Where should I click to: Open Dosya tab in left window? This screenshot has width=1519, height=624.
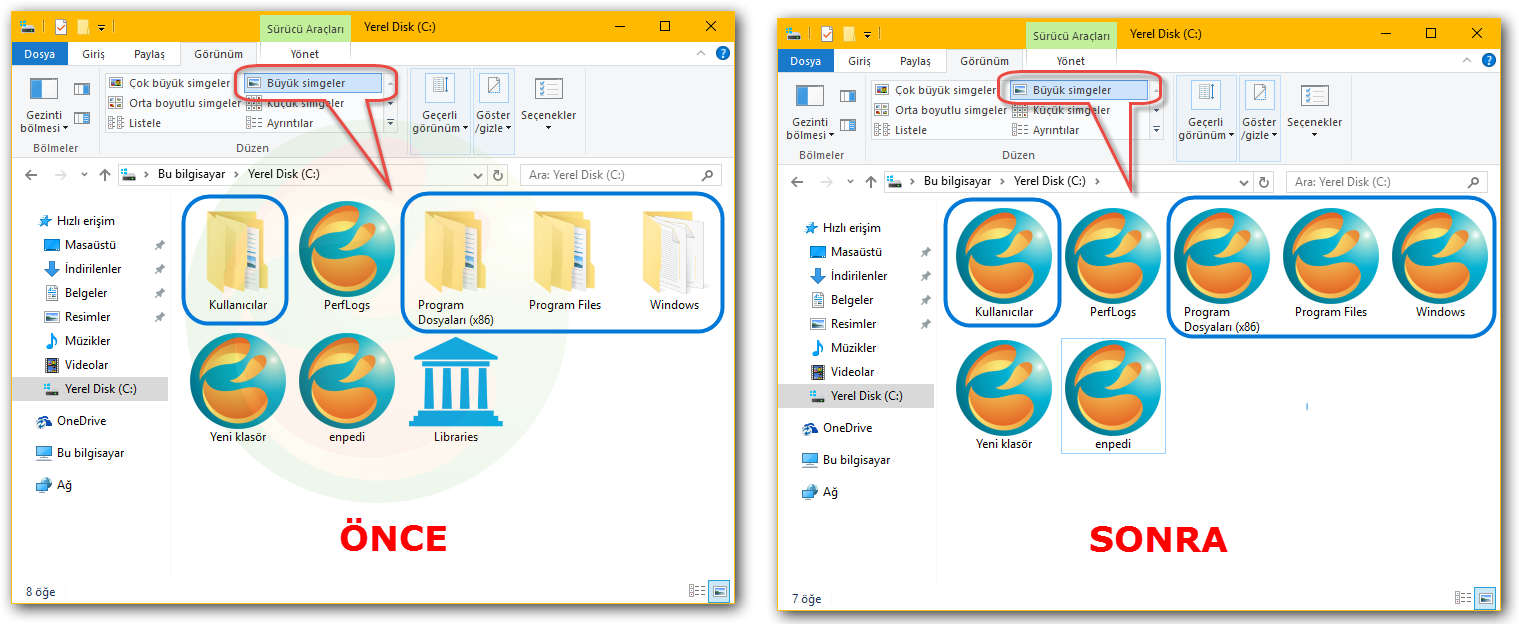pos(40,54)
